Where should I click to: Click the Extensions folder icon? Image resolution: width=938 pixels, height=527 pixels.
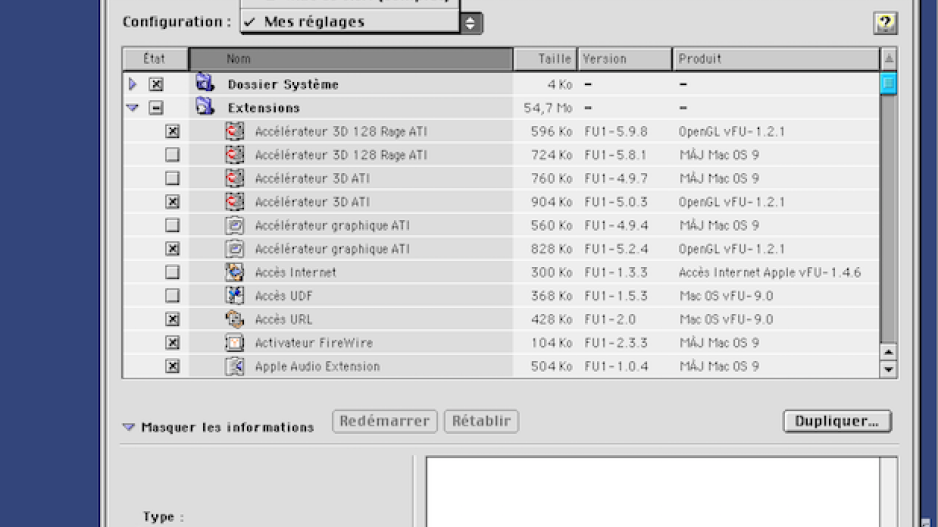point(205,106)
